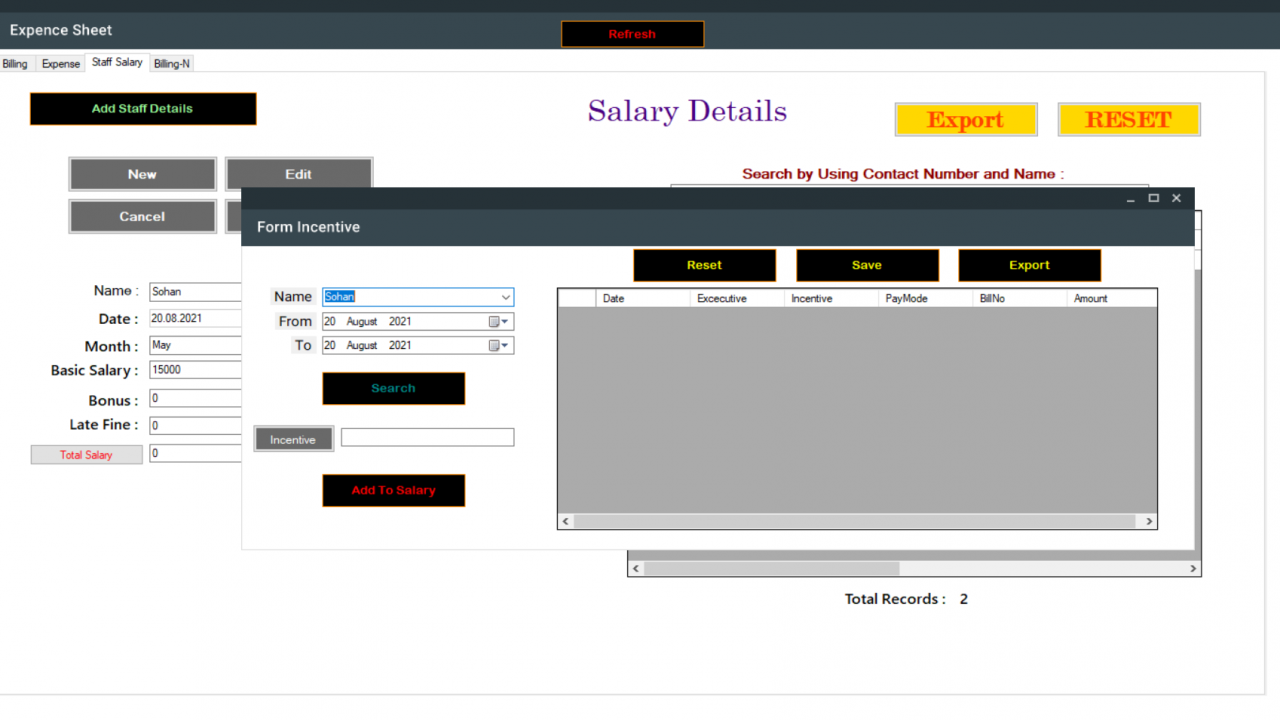
Task: Open the To date calendar picker
Action: coord(498,346)
